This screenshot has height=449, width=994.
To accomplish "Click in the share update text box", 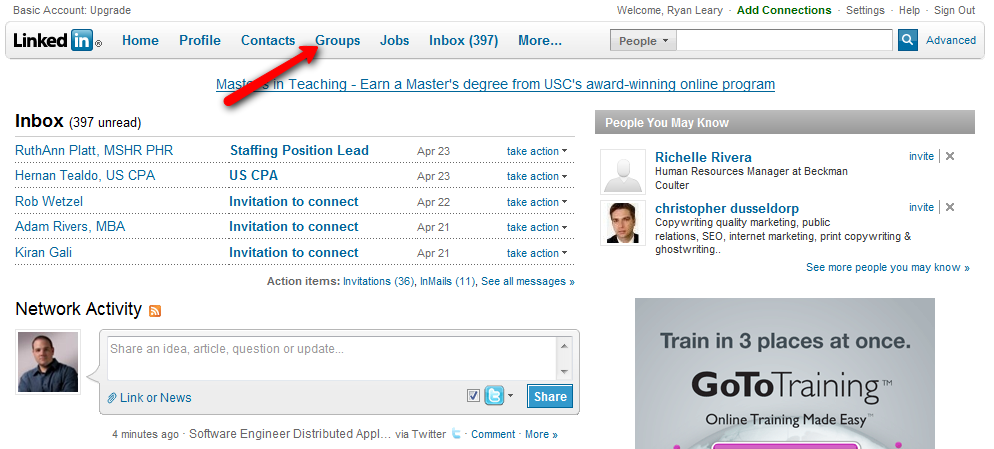I will [x=332, y=358].
